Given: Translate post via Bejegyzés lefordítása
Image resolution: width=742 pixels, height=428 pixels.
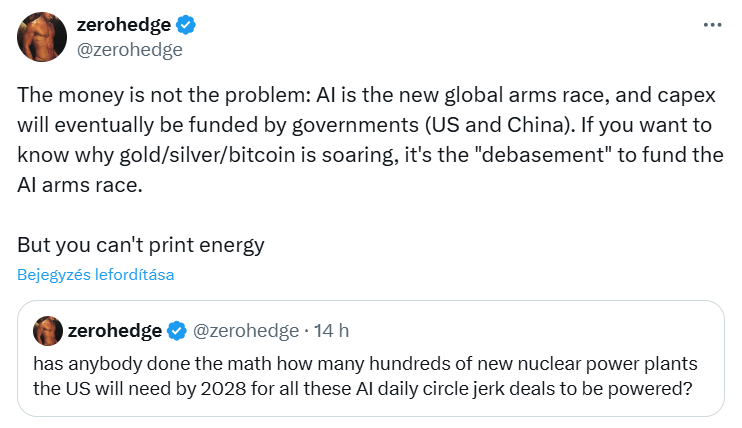Looking at the screenshot, I should 95,275.
